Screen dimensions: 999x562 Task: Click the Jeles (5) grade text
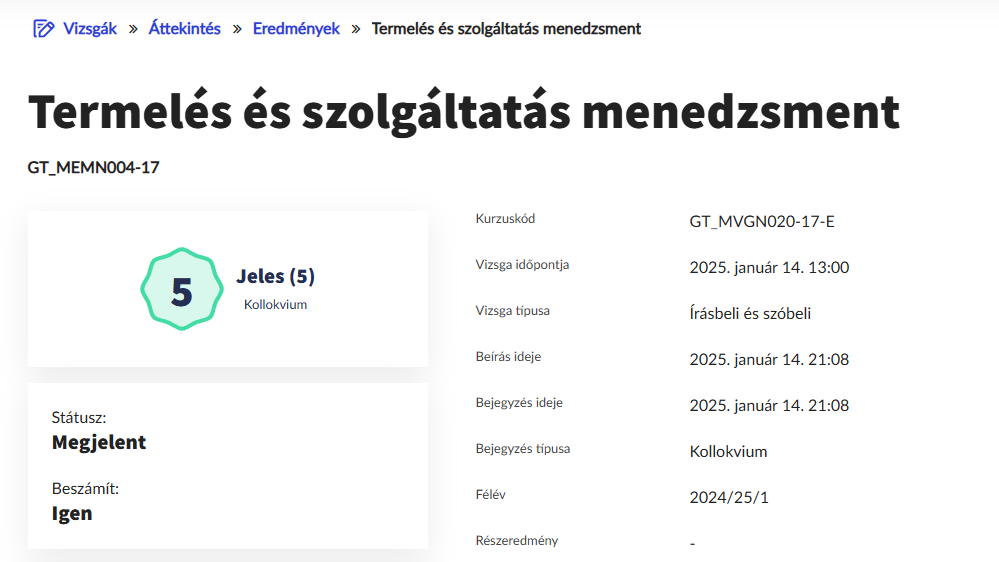pos(275,276)
